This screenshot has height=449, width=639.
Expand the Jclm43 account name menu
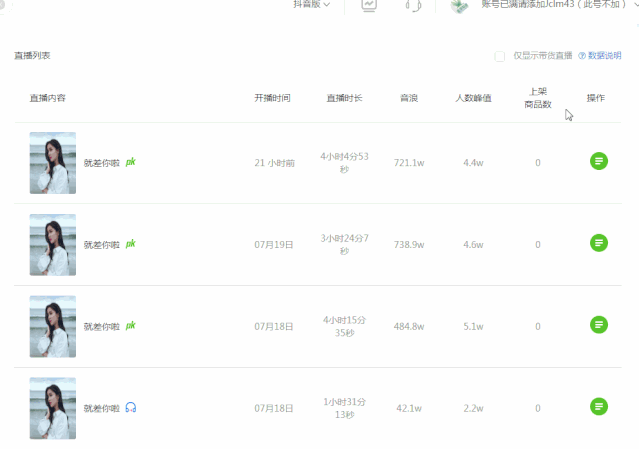558,4
